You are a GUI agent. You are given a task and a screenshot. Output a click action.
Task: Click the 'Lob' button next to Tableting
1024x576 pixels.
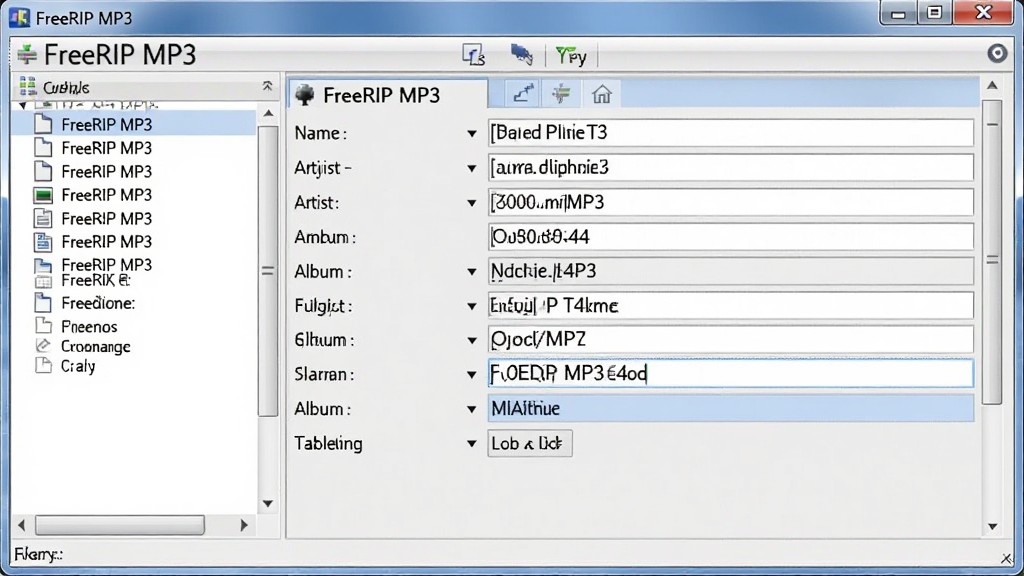530,443
